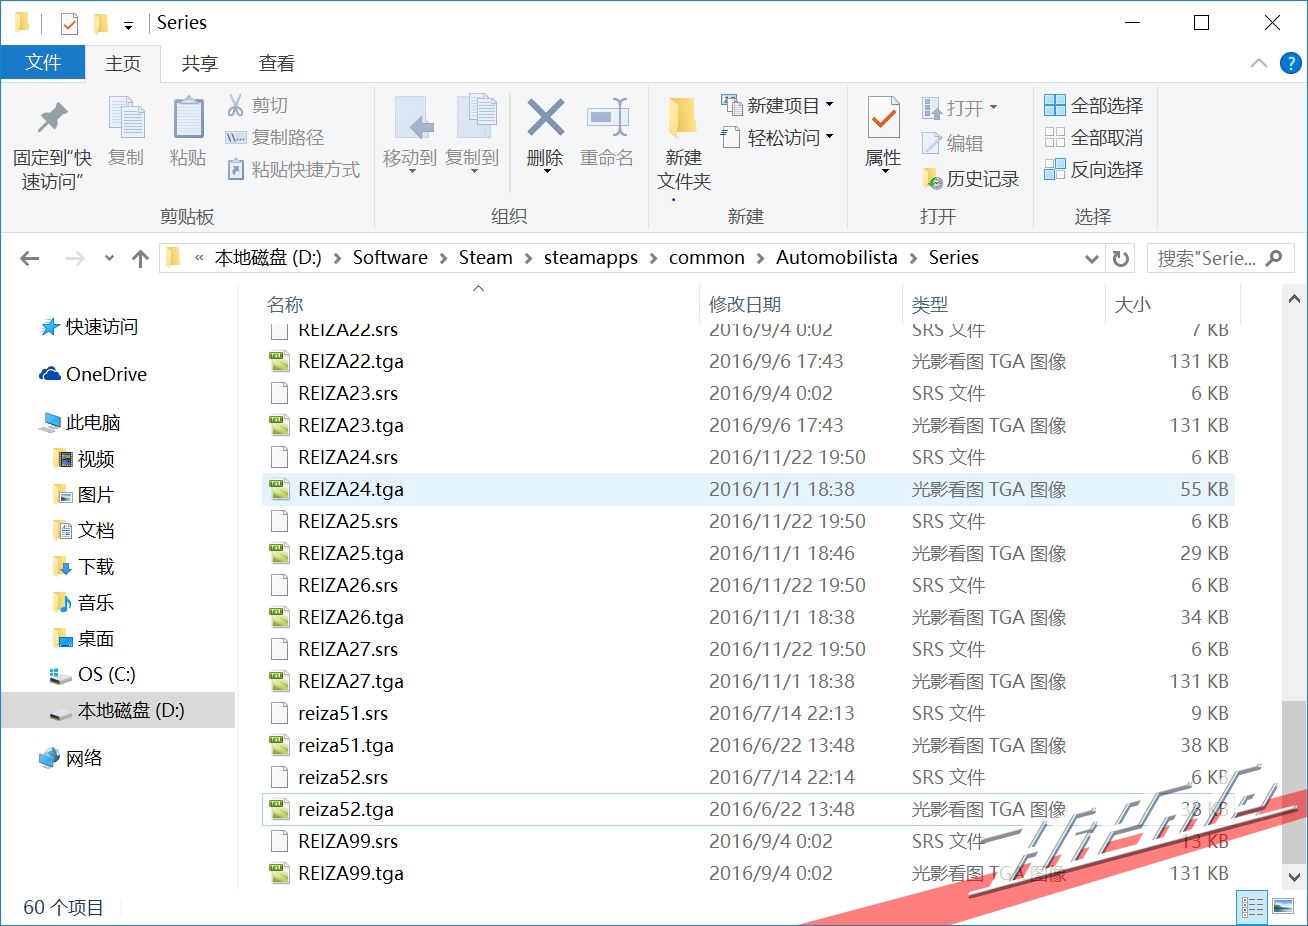Click steamapps in the address path

[x=591, y=258]
